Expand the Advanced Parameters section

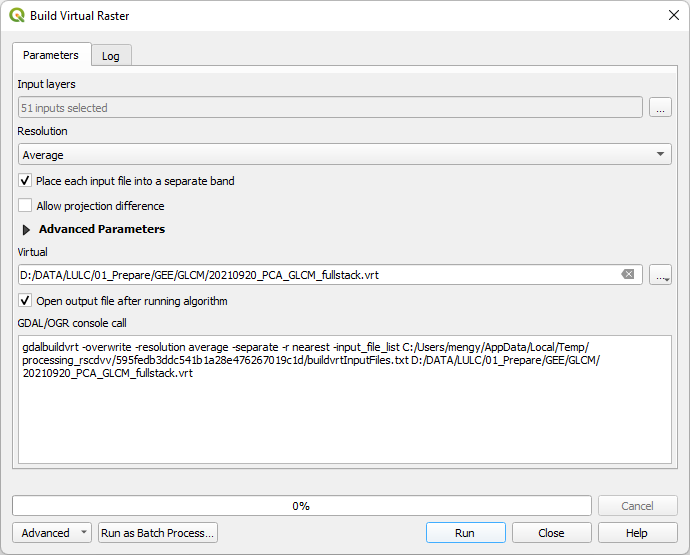coord(26,230)
